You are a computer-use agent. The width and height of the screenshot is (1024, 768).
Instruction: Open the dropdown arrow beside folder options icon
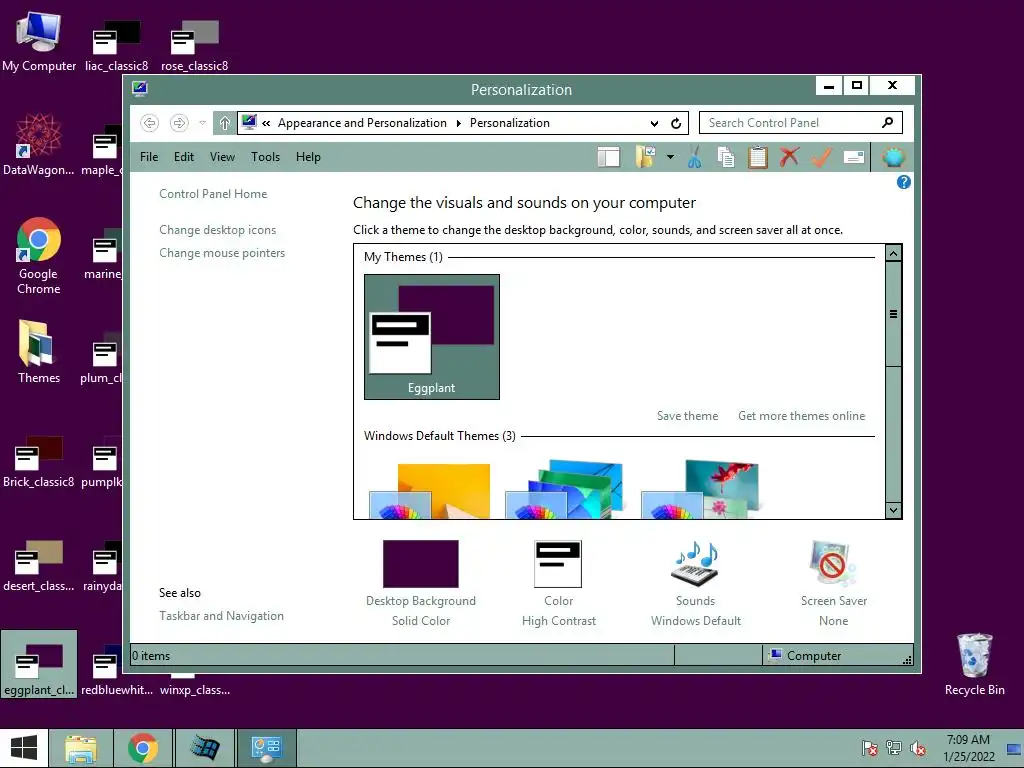670,157
